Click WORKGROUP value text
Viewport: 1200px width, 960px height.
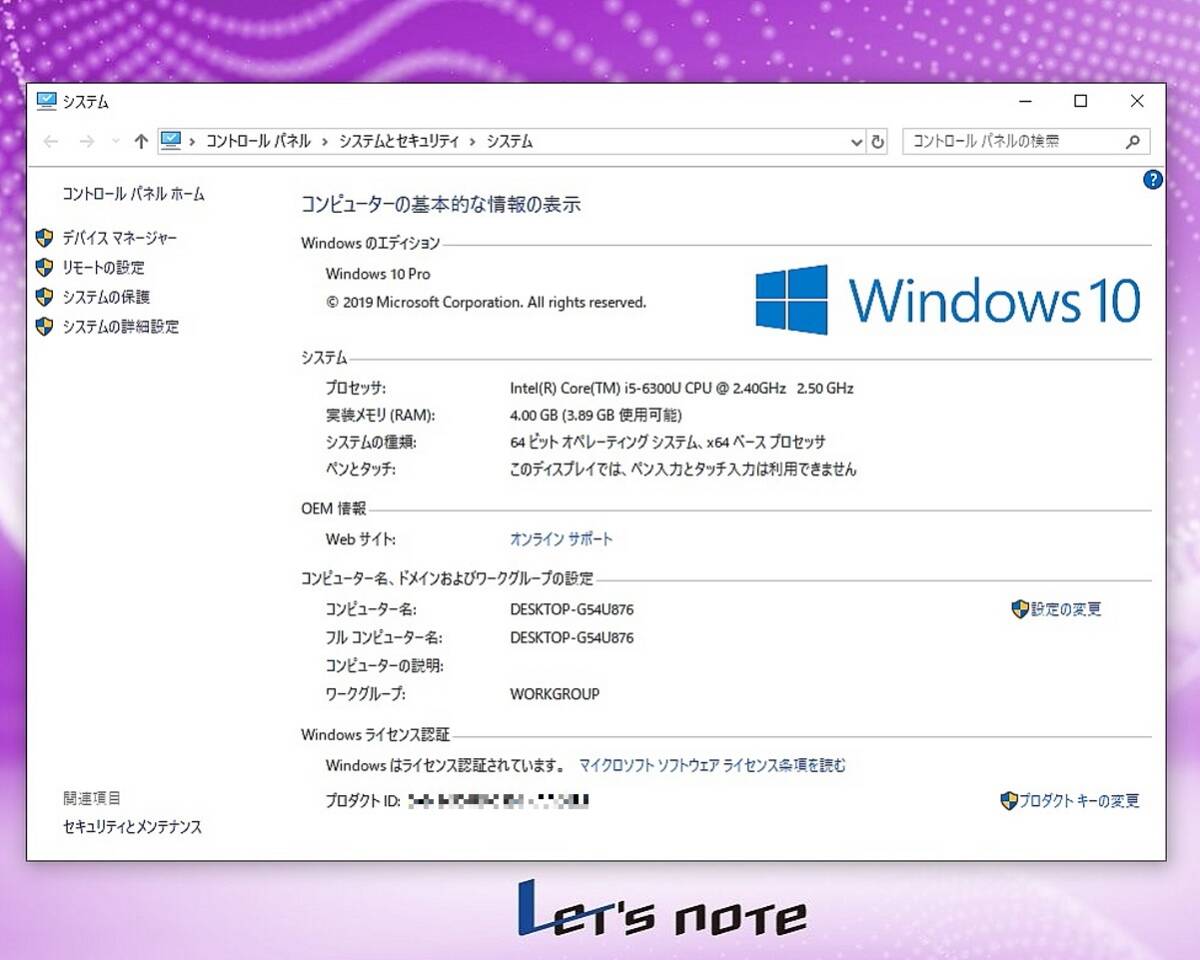[555, 693]
